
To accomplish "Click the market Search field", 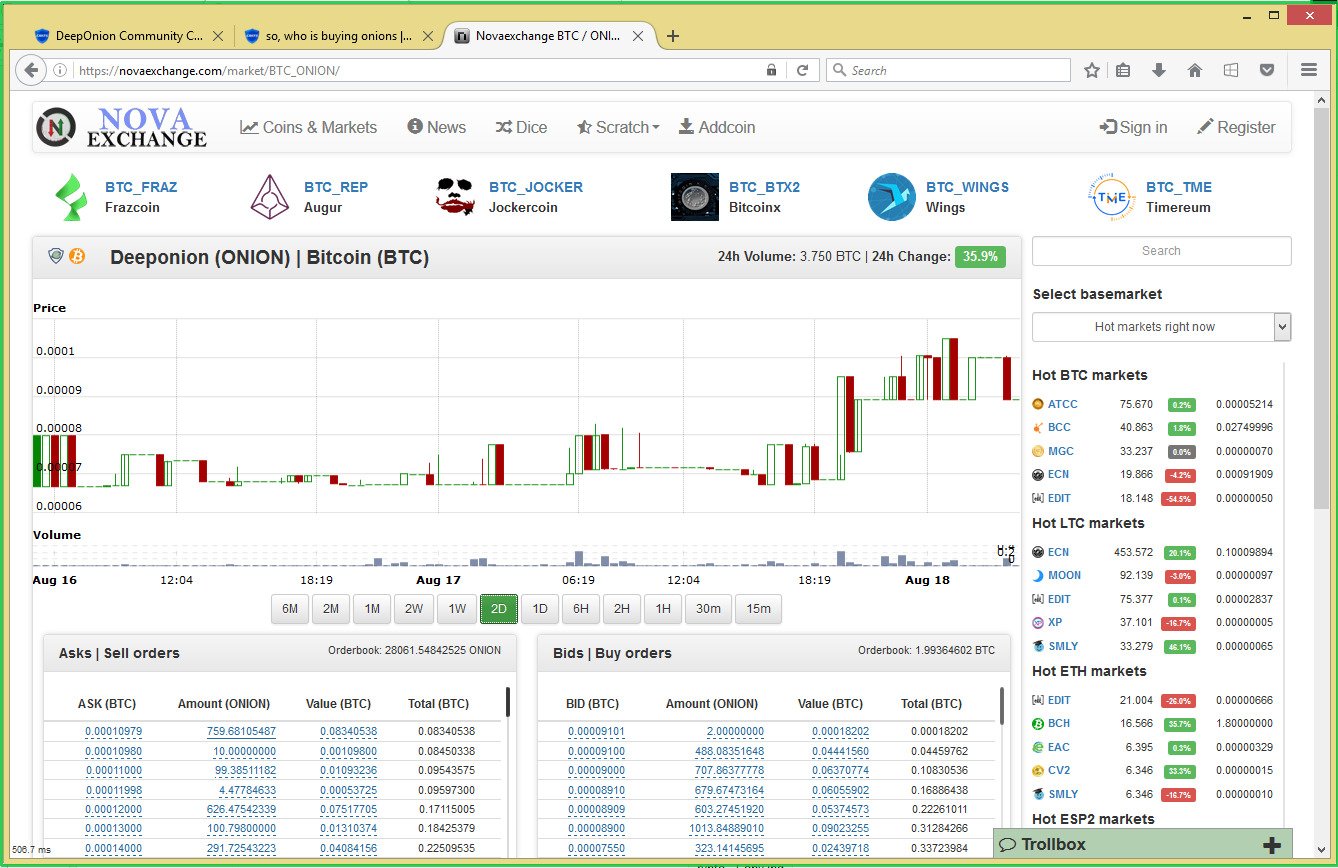I will 1162,251.
